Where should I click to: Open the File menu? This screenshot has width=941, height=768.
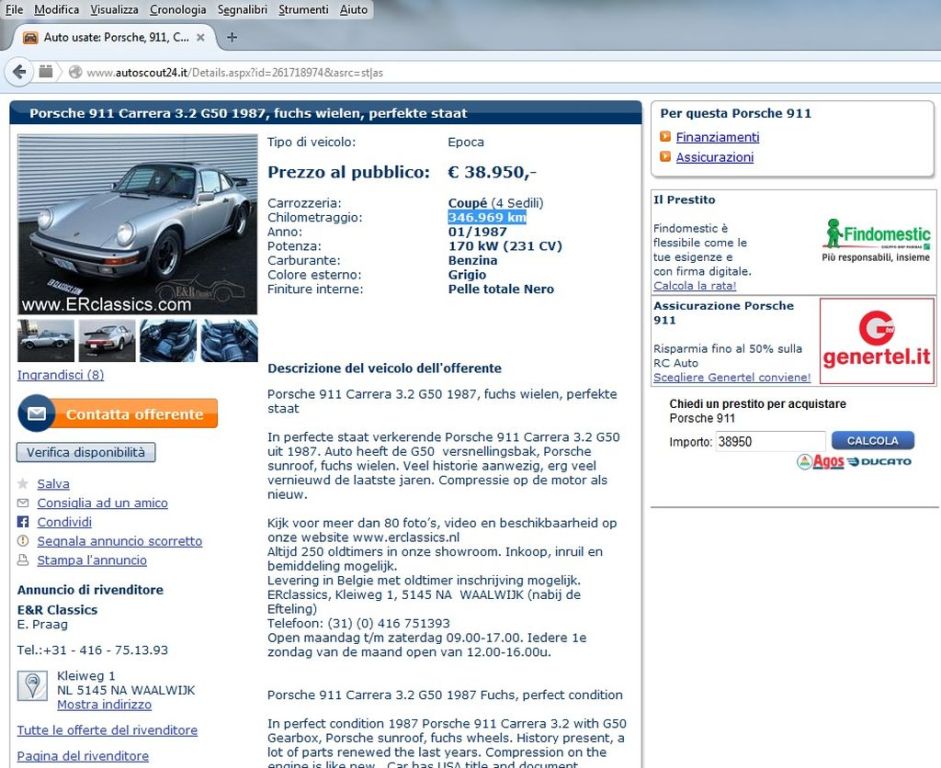point(14,10)
